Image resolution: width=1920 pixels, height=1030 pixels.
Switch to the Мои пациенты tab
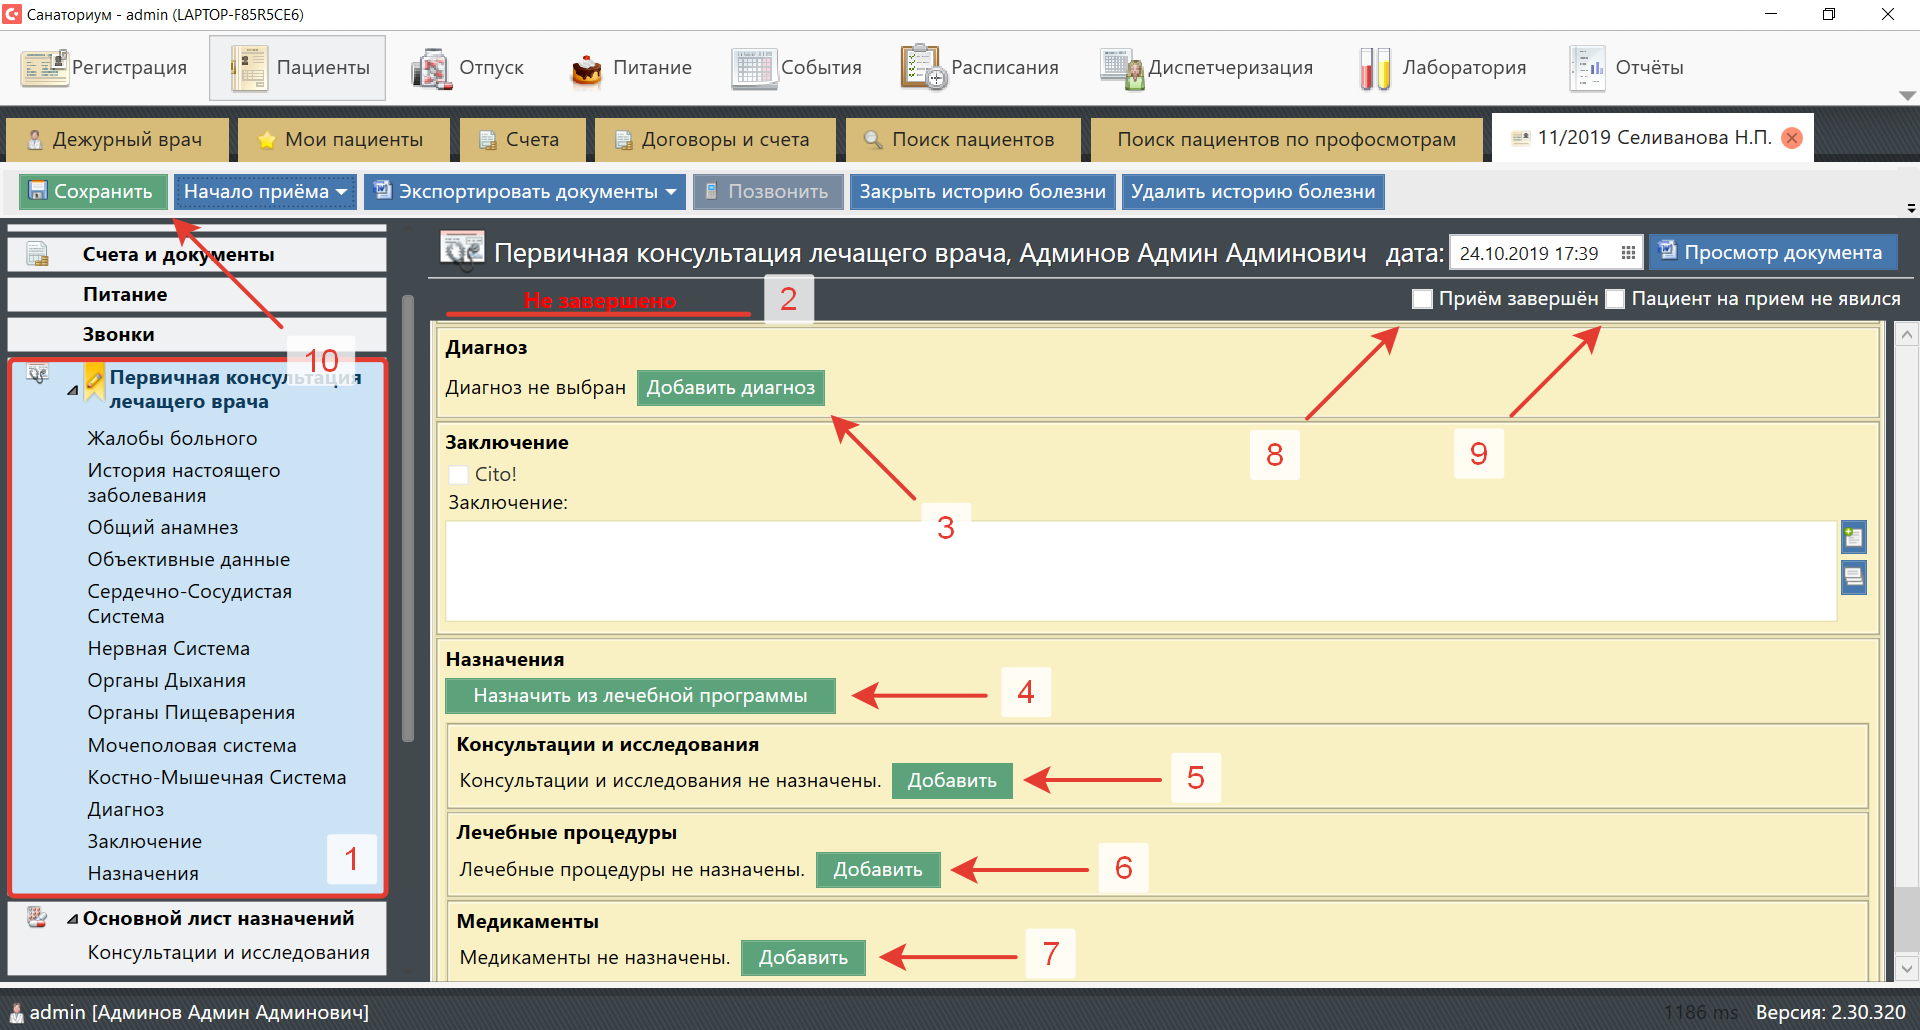[x=343, y=139]
